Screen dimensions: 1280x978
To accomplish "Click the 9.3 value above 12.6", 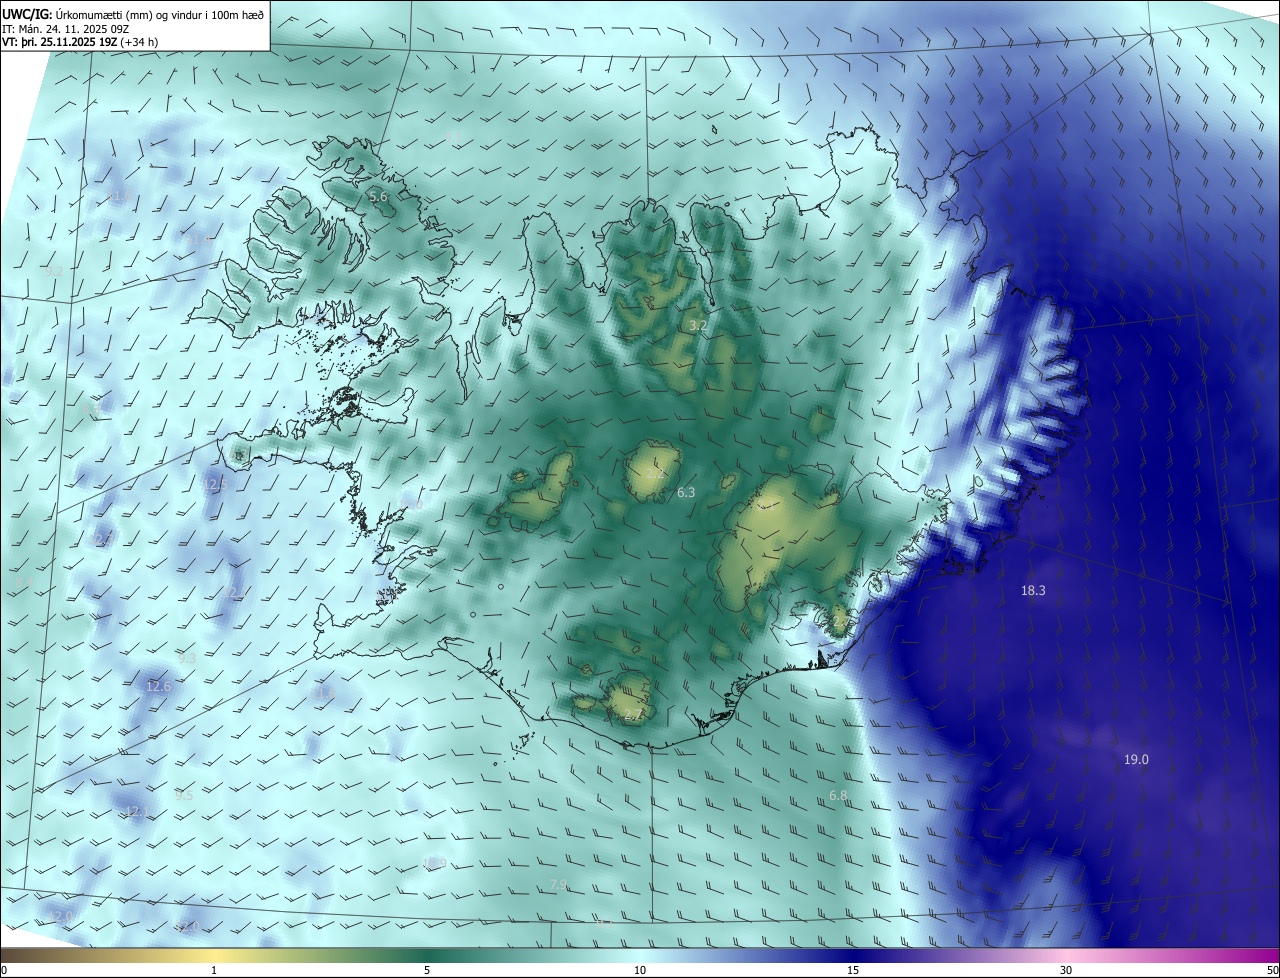I will (x=187, y=658).
